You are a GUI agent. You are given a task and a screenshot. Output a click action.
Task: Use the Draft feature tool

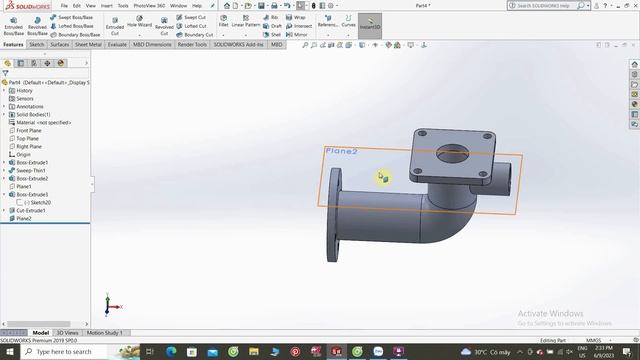(x=272, y=26)
